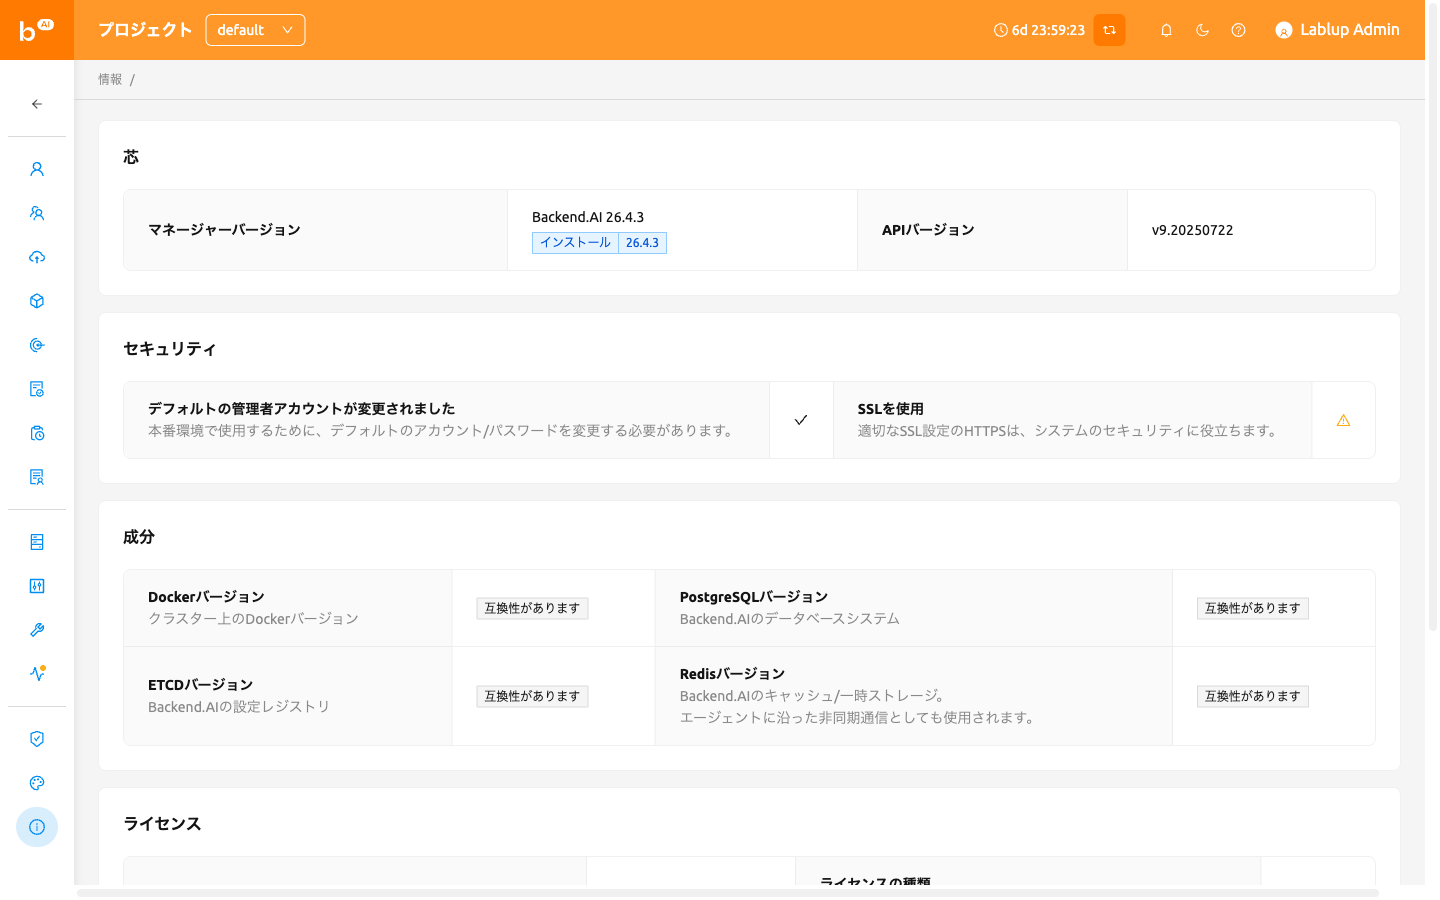Click the horizontal scrollbar at the bottom
The height and width of the screenshot is (900, 1440).
(727, 893)
